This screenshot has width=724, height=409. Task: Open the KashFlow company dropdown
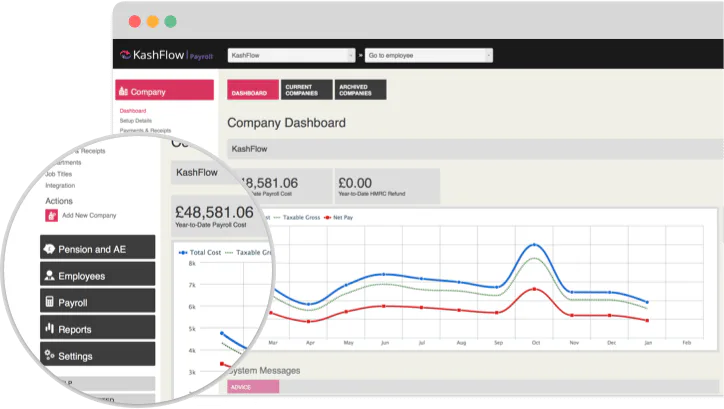pyautogui.click(x=291, y=55)
